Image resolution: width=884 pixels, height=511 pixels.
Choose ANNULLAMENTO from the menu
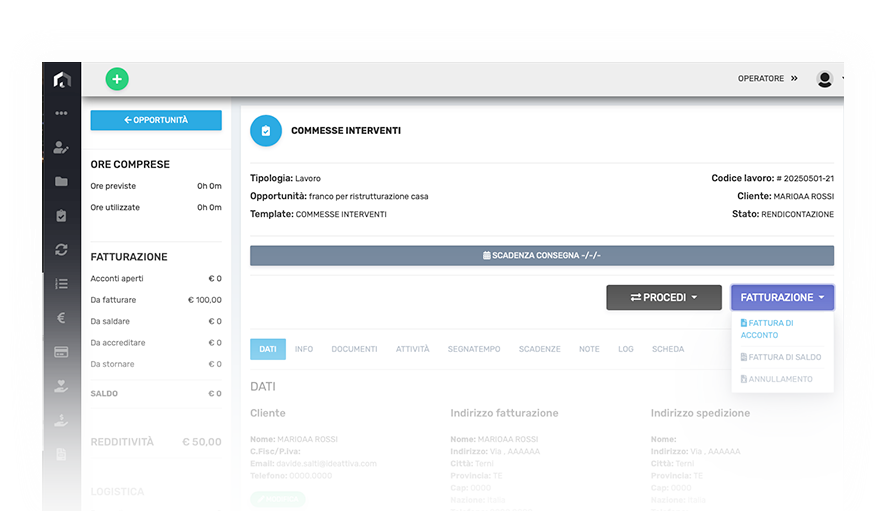click(777, 379)
